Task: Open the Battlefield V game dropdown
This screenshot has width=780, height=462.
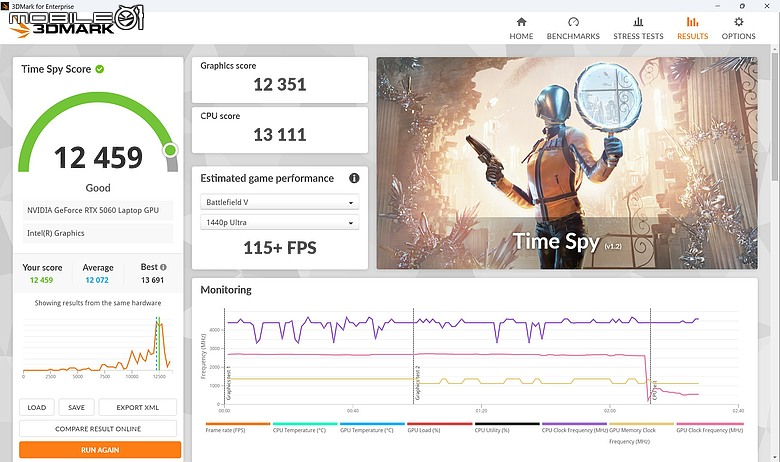Action: (280, 202)
